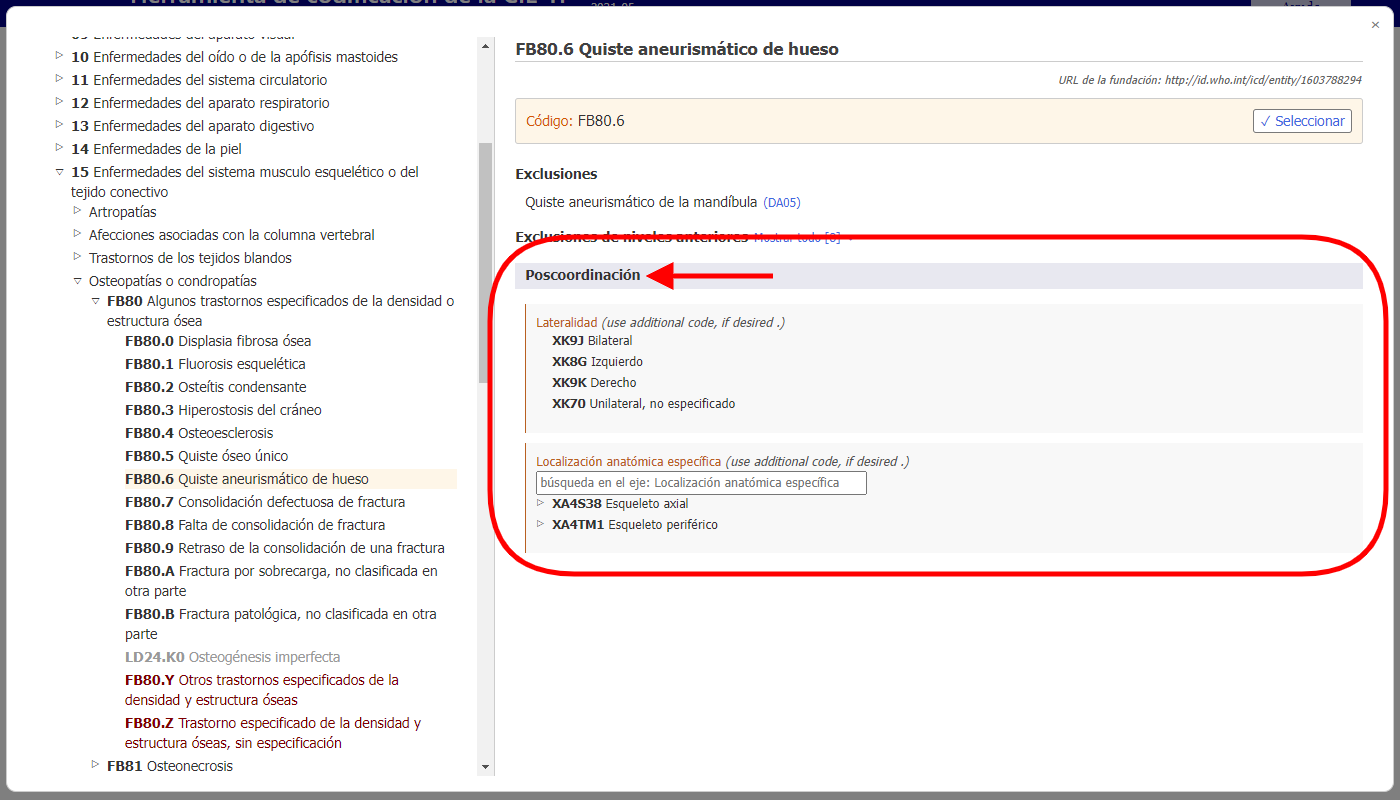Open FB80 Algunos trastornos especificados entry
Viewport: 1400px width, 800px height.
[x=281, y=311]
